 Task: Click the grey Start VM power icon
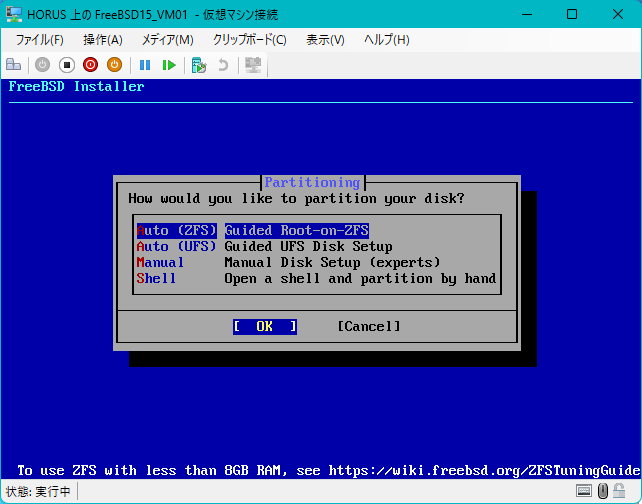click(42, 65)
